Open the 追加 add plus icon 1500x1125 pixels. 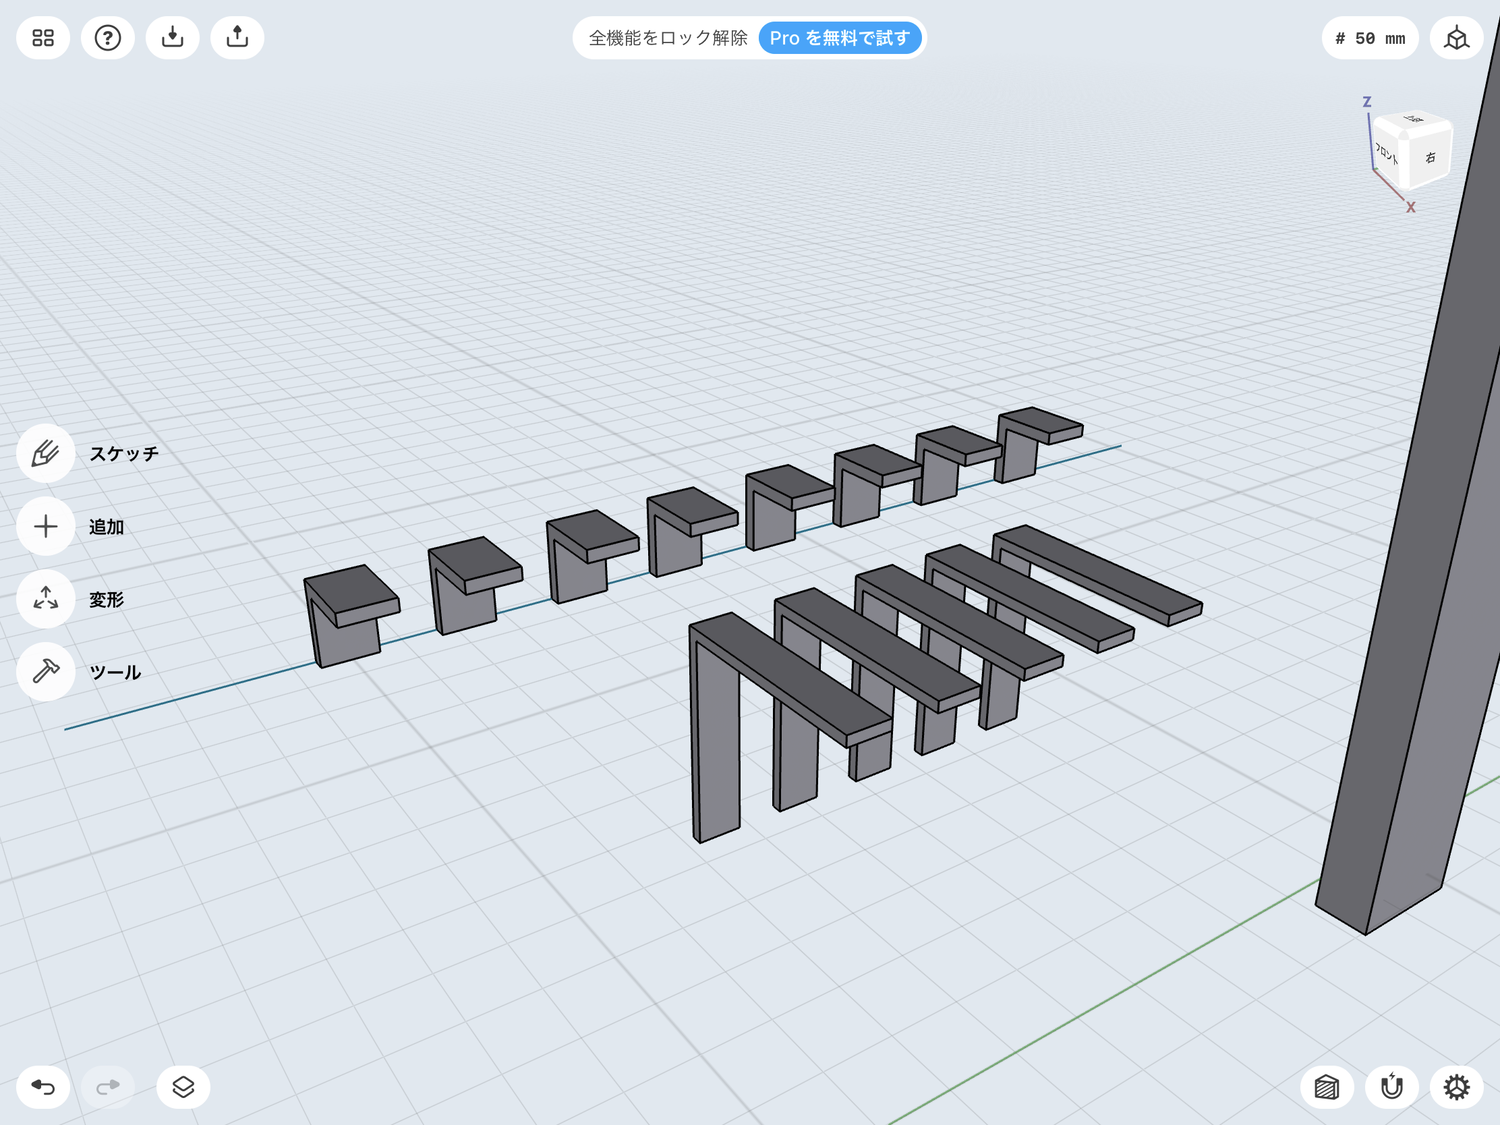[46, 527]
